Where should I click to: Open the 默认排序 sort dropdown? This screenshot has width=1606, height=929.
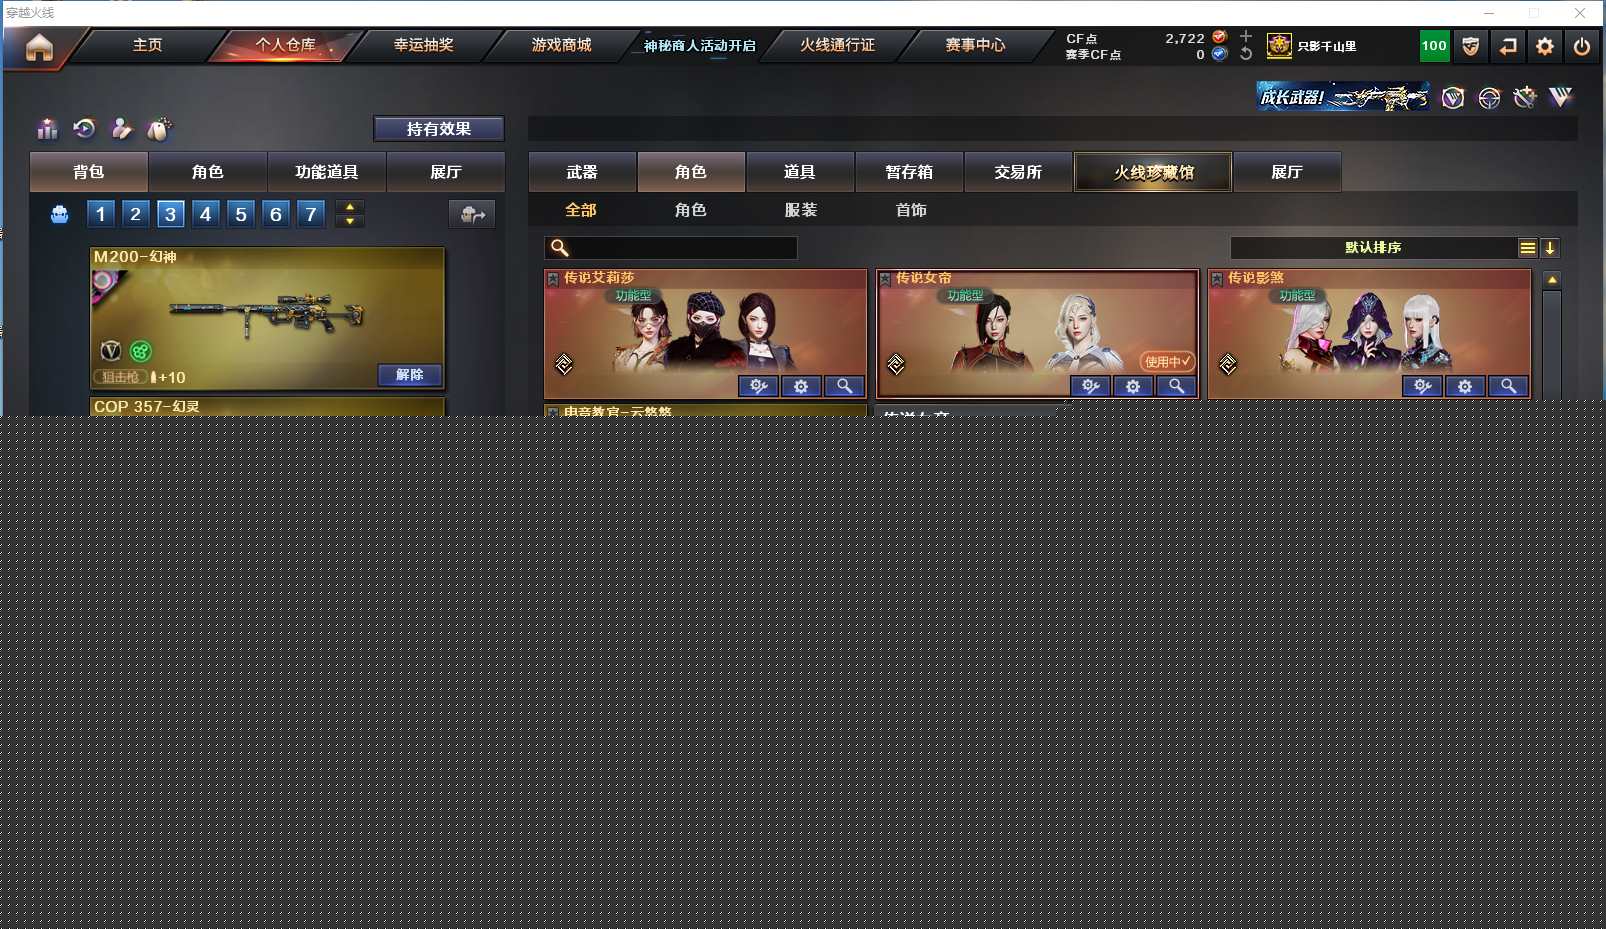(1373, 248)
